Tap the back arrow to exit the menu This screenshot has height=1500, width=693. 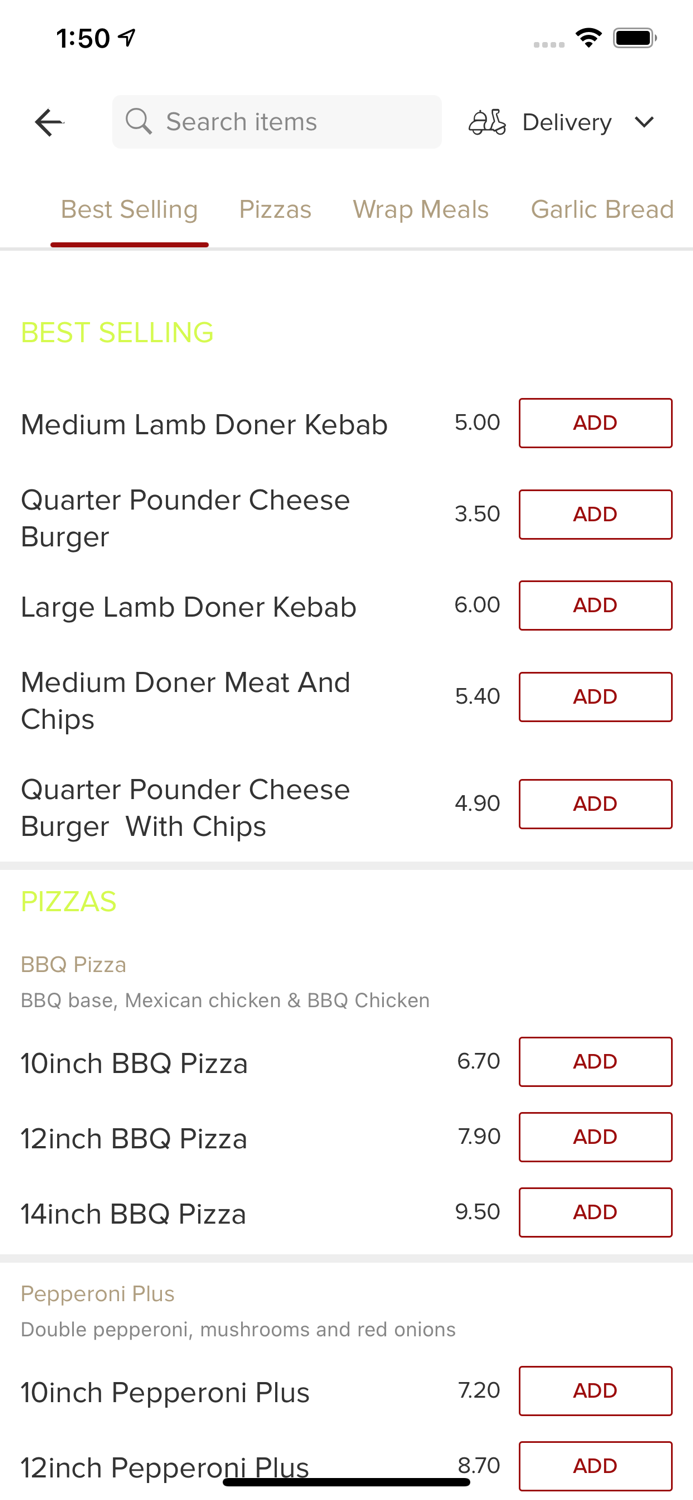48,121
